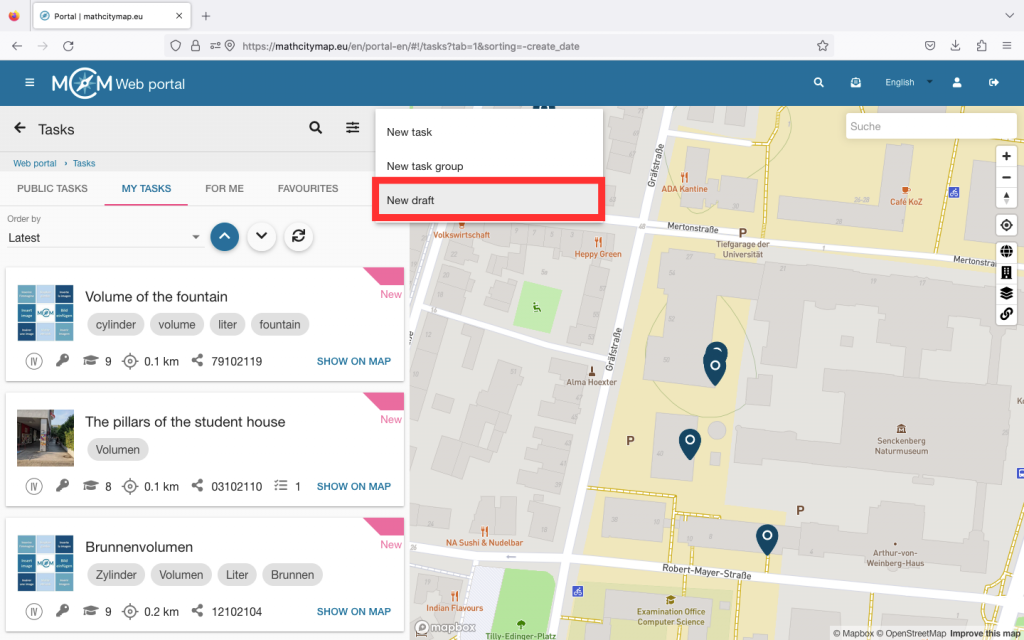Viewport: 1024px width, 640px height.
Task: Sort descending with the down arrow button
Action: (x=261, y=236)
